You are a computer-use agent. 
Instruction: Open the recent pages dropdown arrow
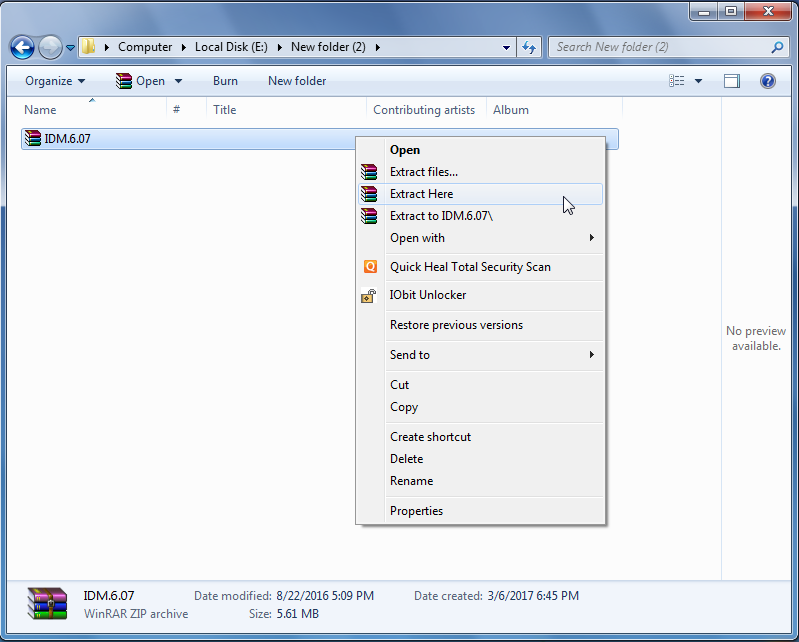tap(70, 48)
